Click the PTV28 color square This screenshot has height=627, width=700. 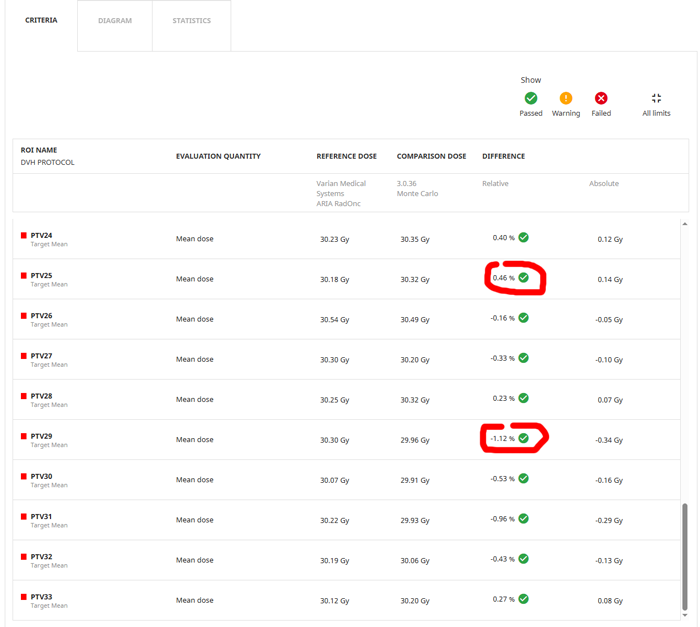pyautogui.click(x=24, y=396)
